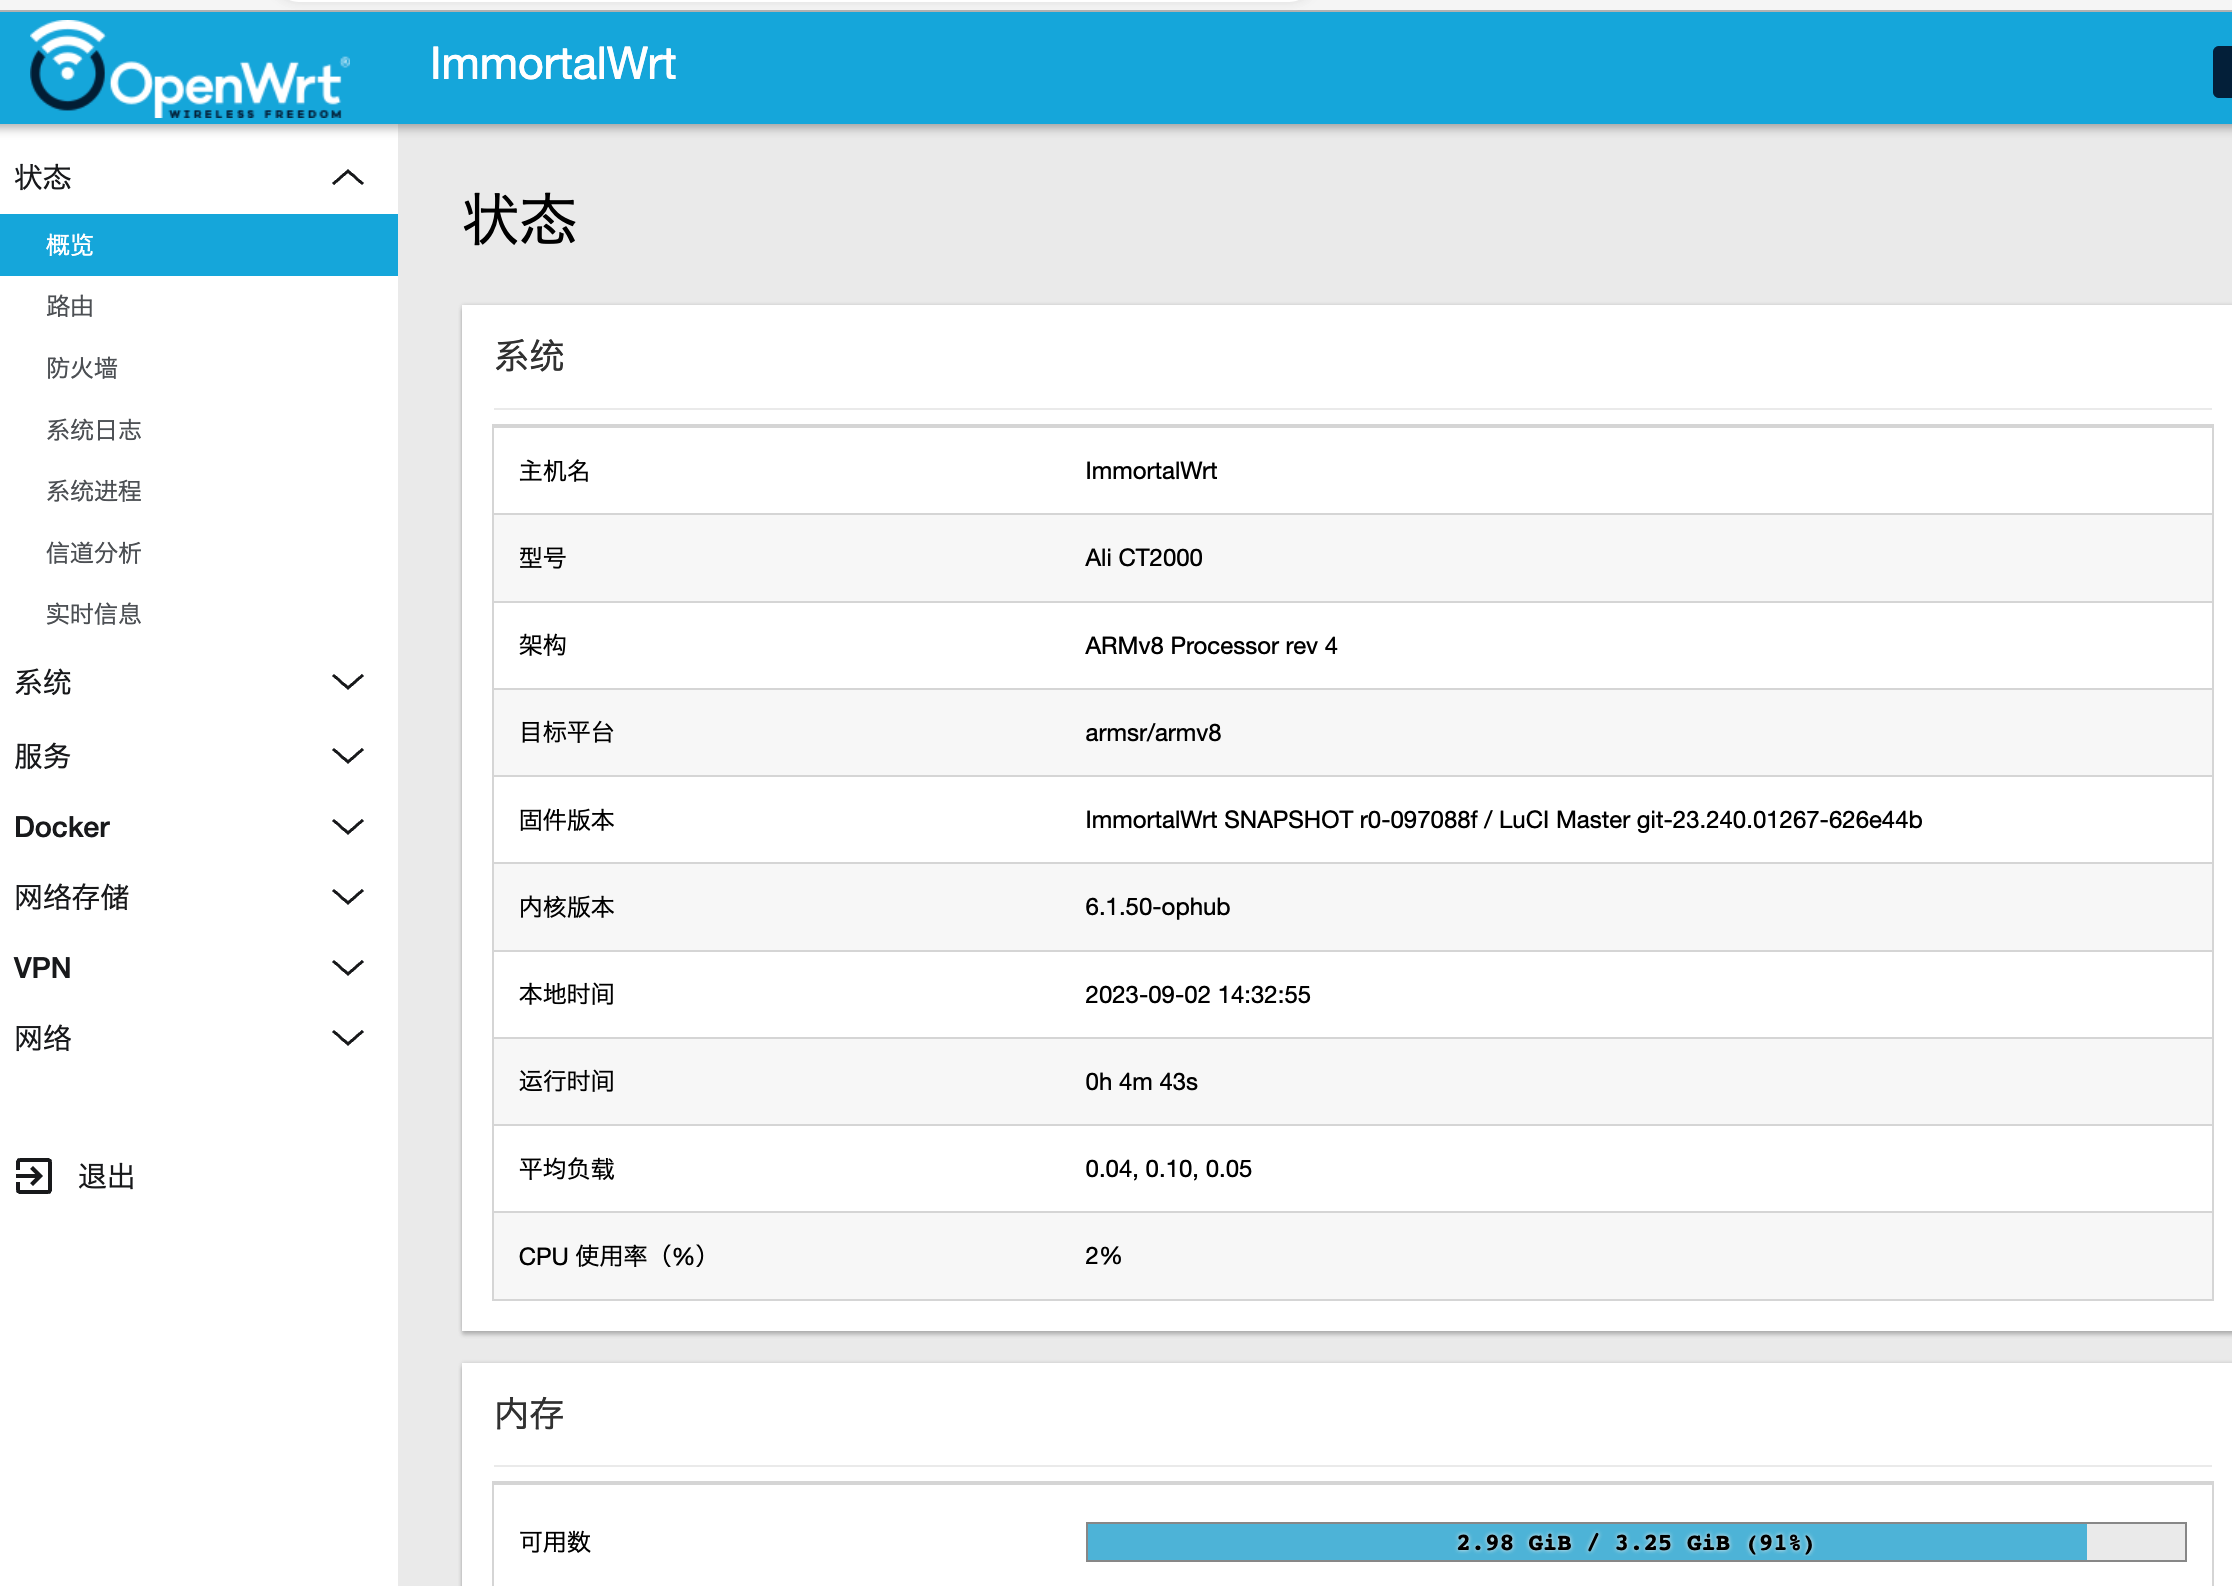Click the firmware version string
The height and width of the screenshot is (1586, 2232).
1503,820
